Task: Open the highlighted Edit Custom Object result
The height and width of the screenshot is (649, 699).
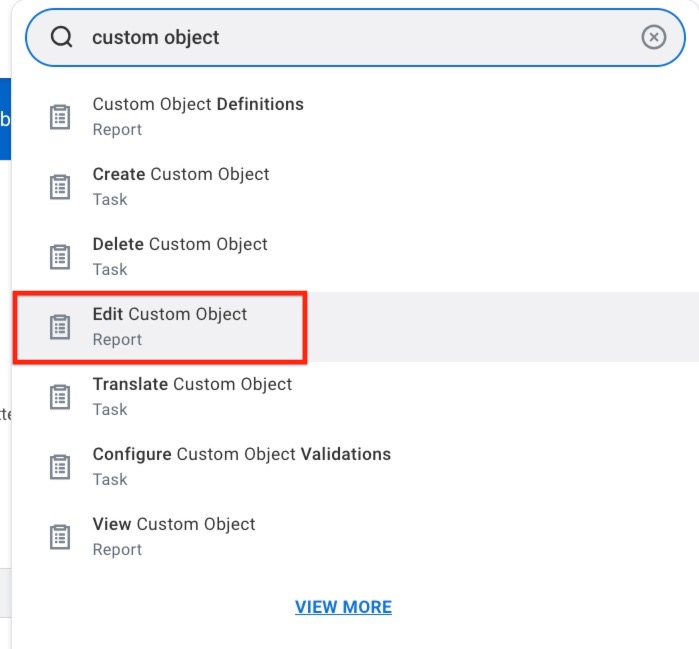Action: (170, 314)
